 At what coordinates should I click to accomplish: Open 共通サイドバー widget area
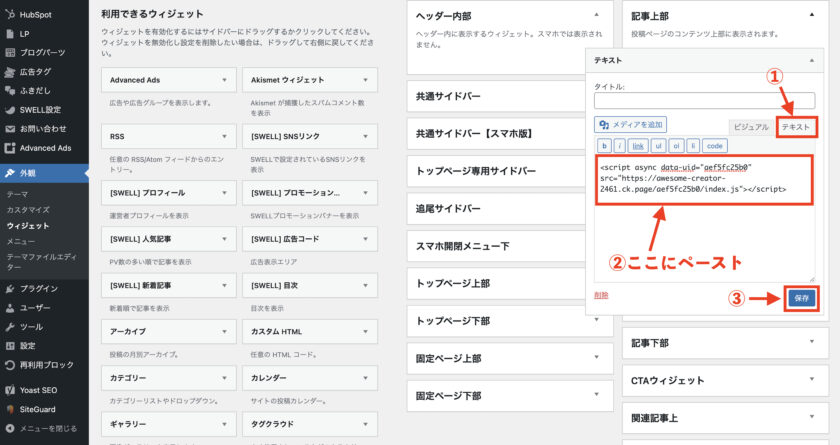point(496,96)
